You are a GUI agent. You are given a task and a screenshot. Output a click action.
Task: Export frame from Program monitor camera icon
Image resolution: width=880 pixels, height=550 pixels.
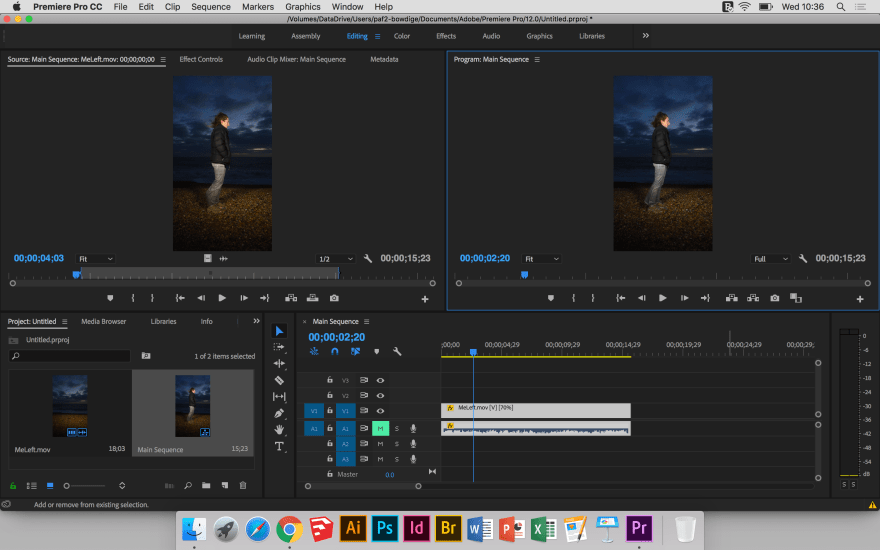pyautogui.click(x=774, y=298)
